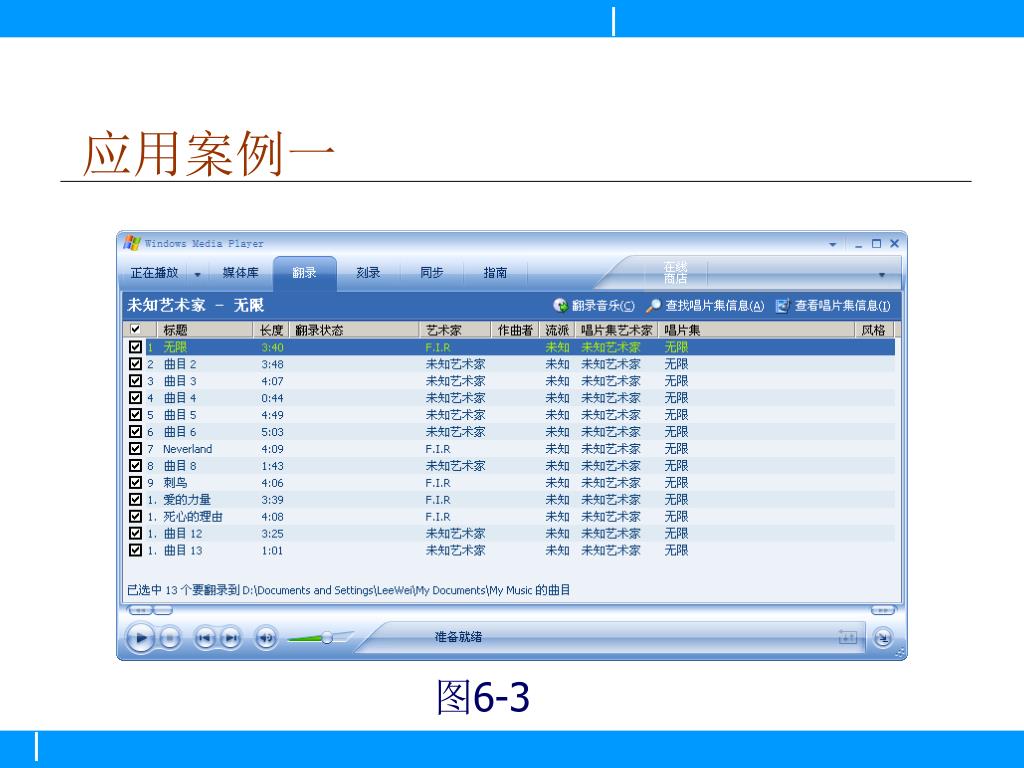Sort by the 唱片集 column header
This screenshot has height=768, width=1024.
(756, 330)
